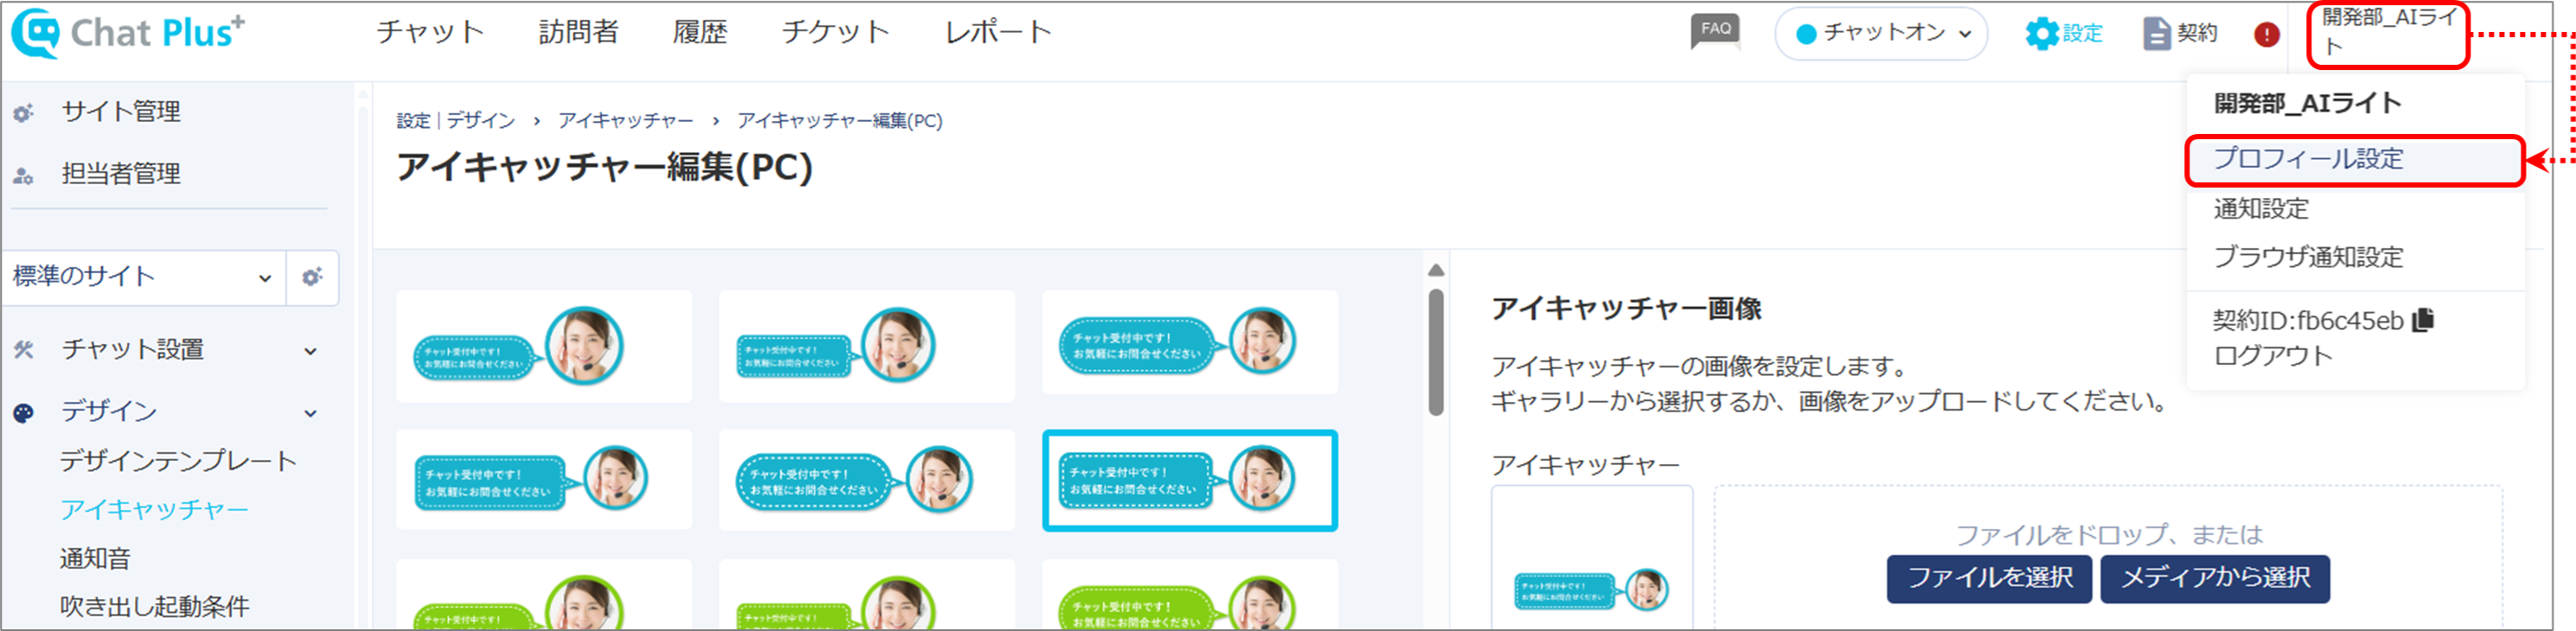Click アイキャッチャー編集(PC) breadcrumb
The width and height of the screenshot is (2576, 631).
[x=840, y=121]
